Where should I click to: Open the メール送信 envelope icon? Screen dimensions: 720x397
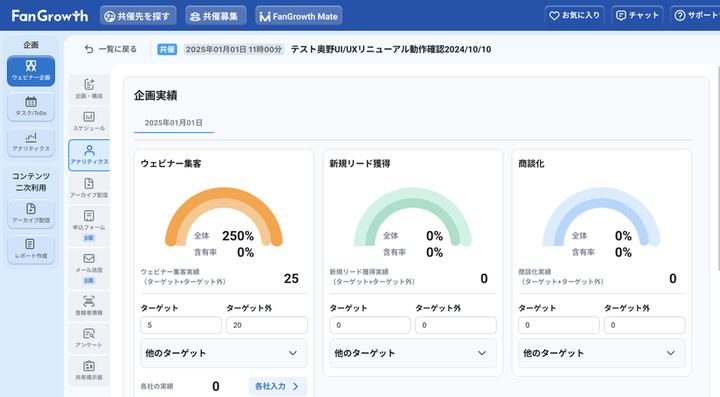pos(89,269)
